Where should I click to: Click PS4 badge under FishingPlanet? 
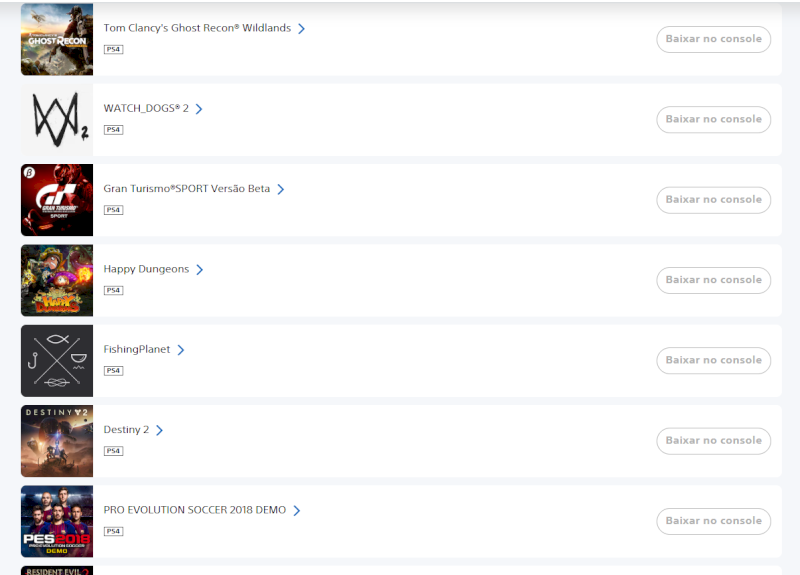pos(113,371)
